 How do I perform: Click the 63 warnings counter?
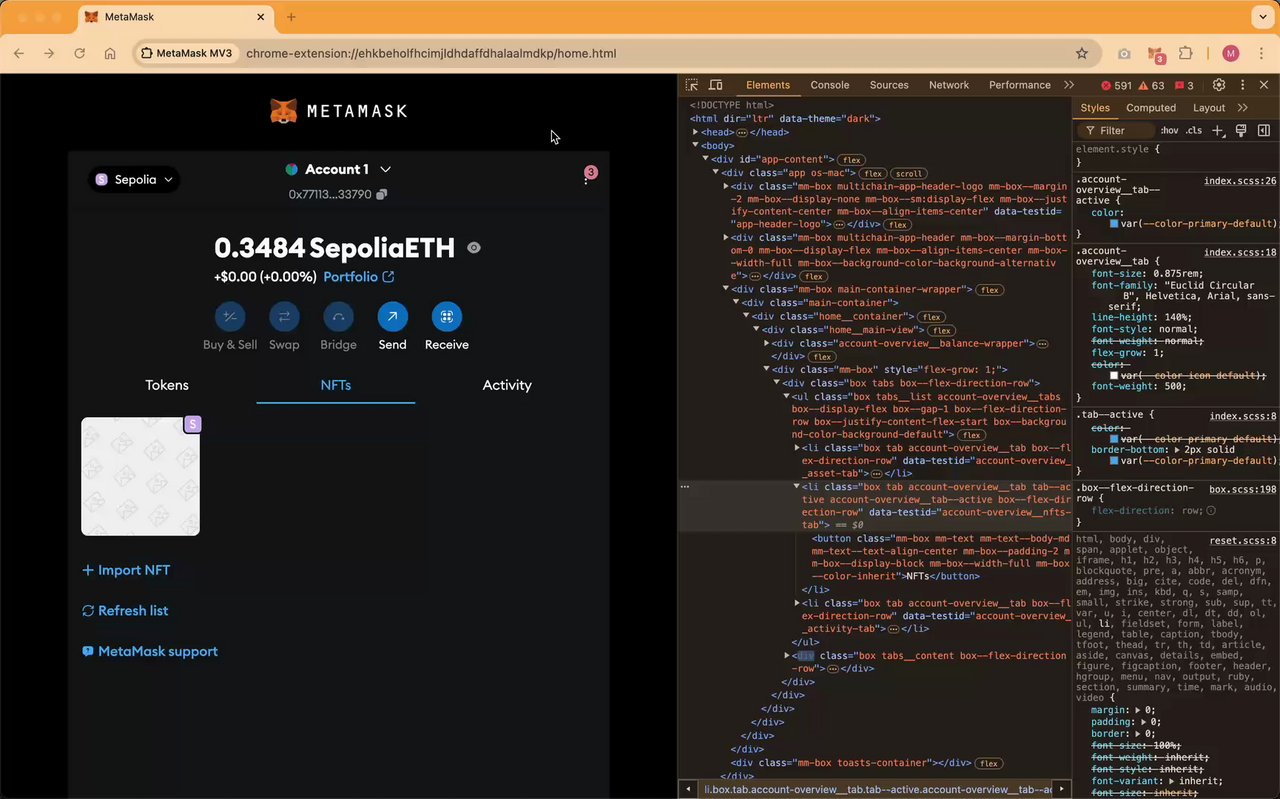[1151, 85]
